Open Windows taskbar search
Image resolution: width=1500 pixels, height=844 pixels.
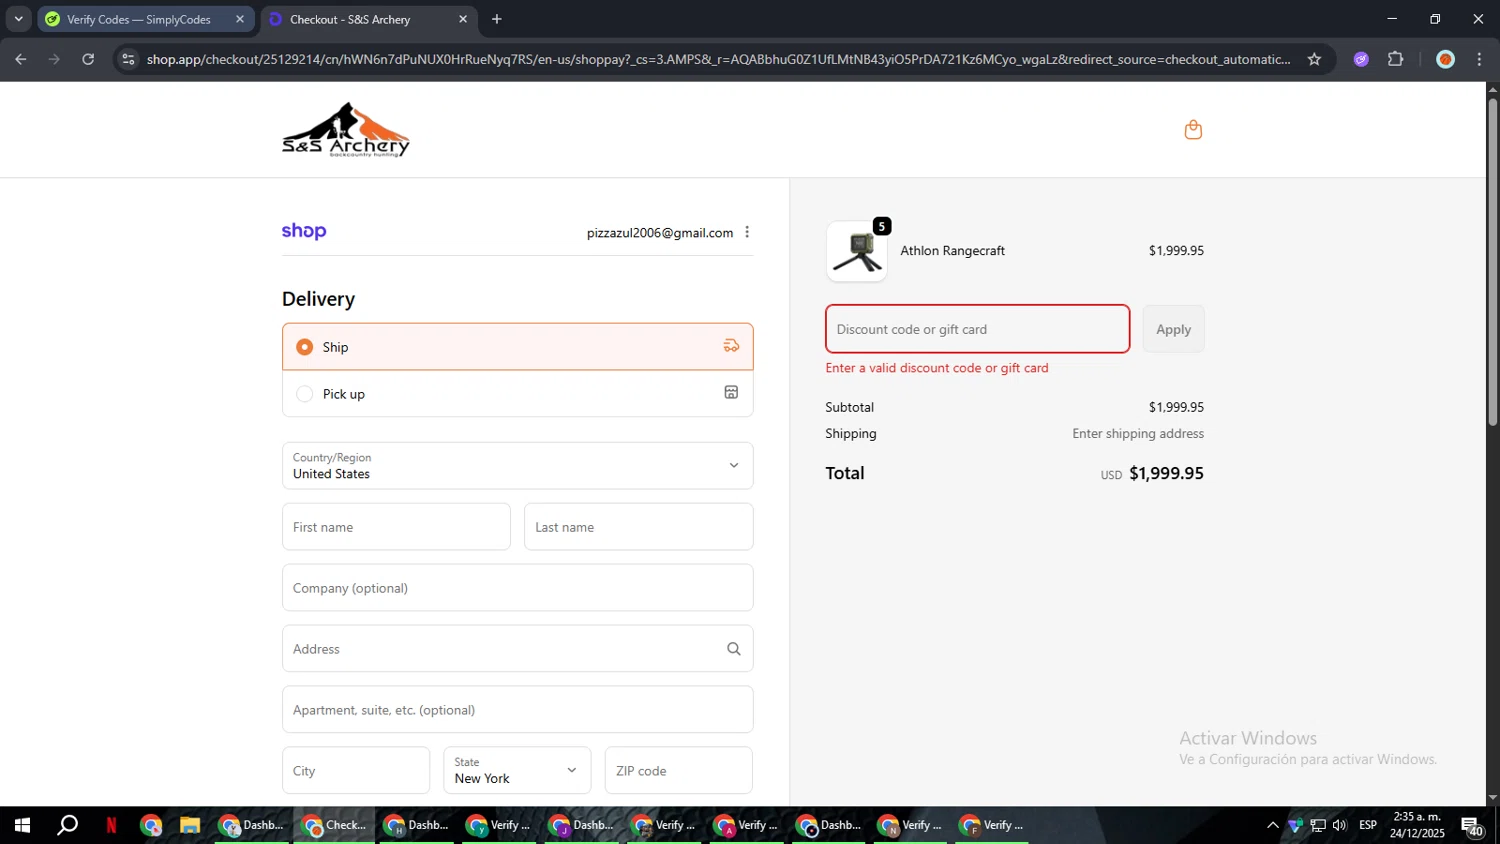(67, 825)
